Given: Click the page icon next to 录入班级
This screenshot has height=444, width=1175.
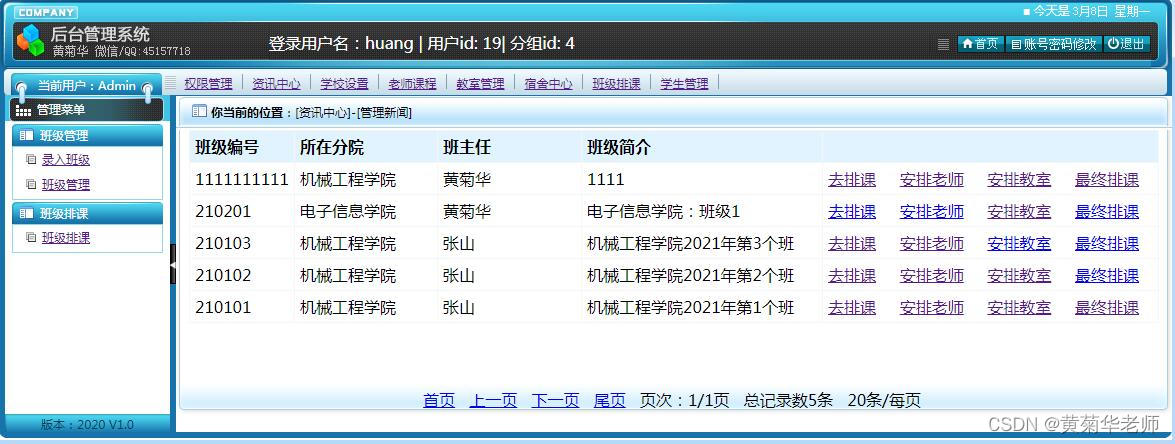Looking at the screenshot, I should pyautogui.click(x=31, y=159).
